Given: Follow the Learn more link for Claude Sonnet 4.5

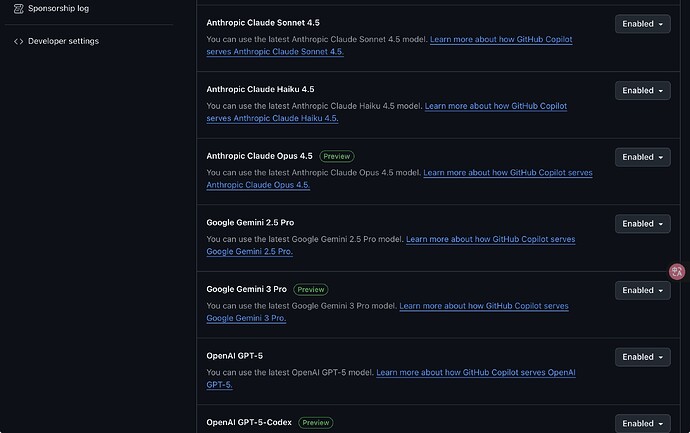Looking at the screenshot, I should coord(501,40).
